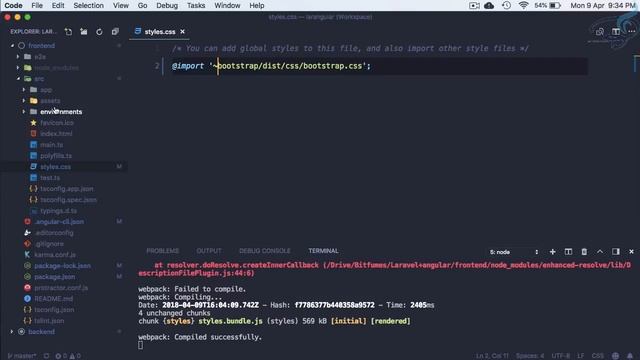Maximize the terminal panel with the up chevron
This screenshot has height=360, width=640.
click(x=600, y=252)
